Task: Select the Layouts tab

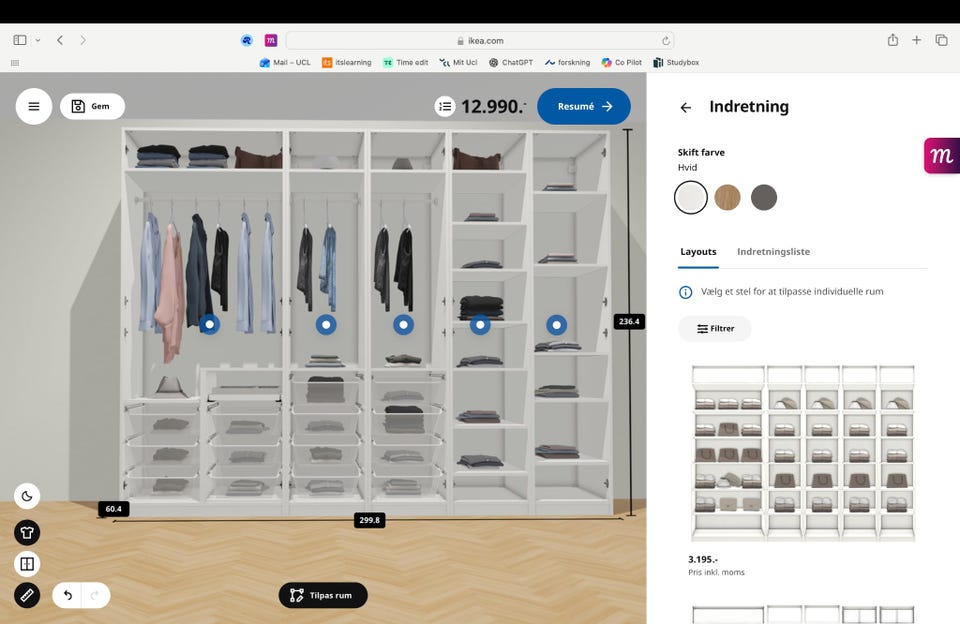Action: (x=698, y=252)
